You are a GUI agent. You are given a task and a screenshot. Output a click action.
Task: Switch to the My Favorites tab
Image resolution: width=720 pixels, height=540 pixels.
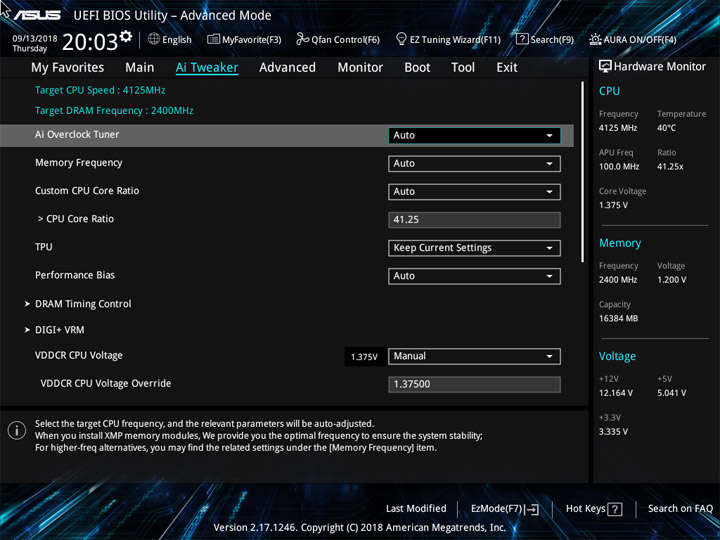coord(68,68)
